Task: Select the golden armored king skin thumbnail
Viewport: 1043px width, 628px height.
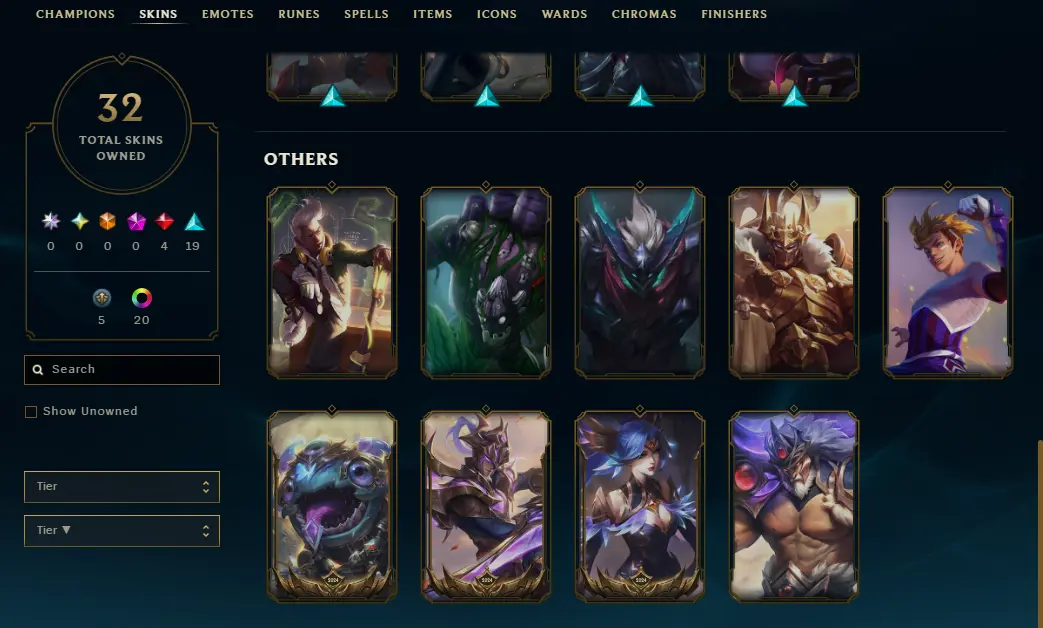Action: pos(794,283)
